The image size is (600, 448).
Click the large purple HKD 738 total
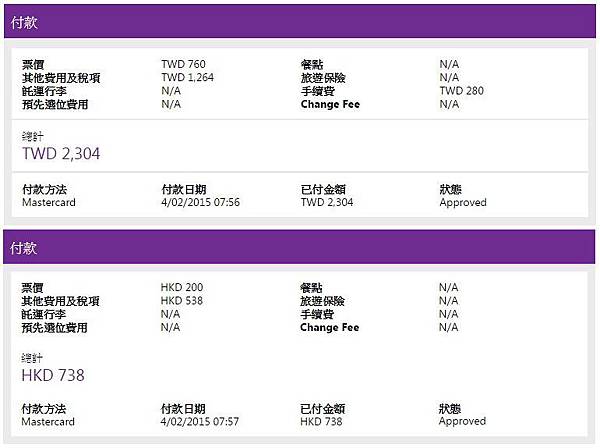point(53,376)
